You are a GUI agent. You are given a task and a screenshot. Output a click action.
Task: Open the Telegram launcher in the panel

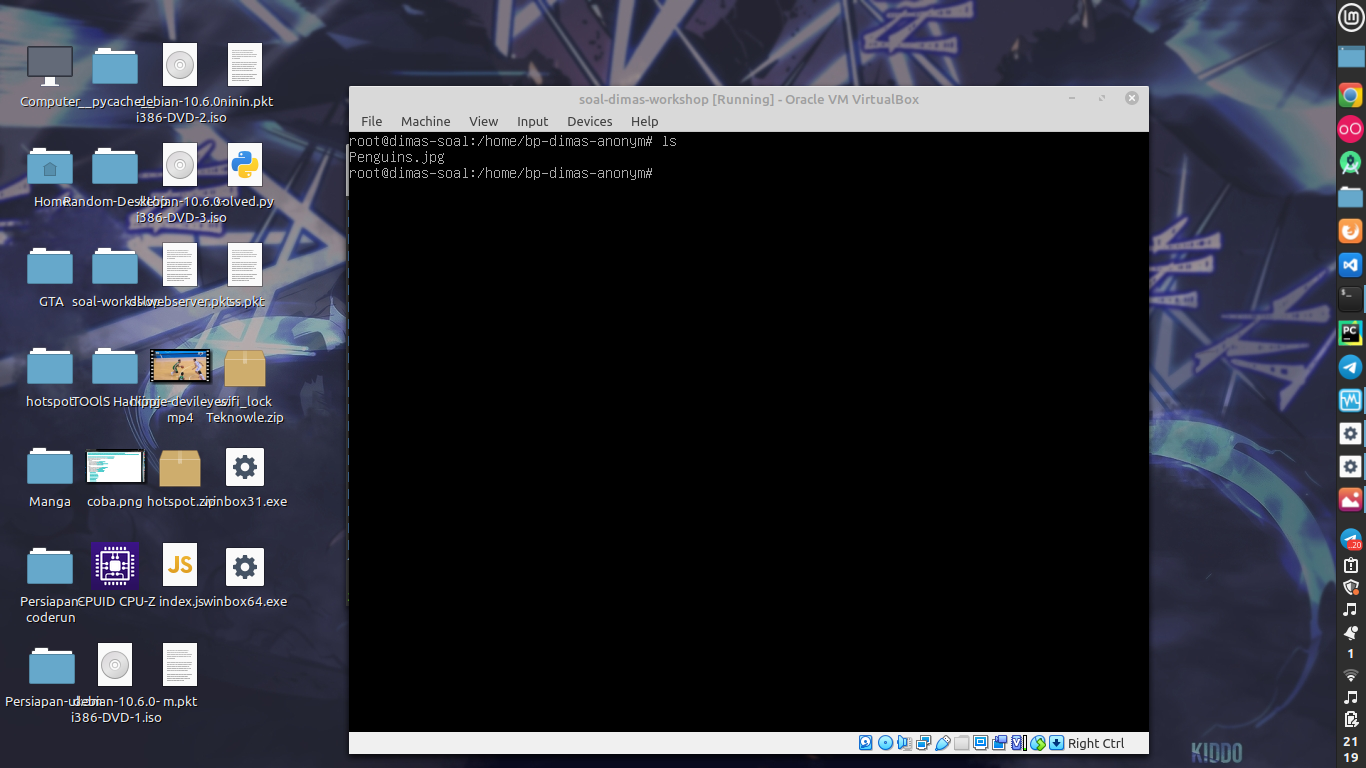[x=1351, y=366]
